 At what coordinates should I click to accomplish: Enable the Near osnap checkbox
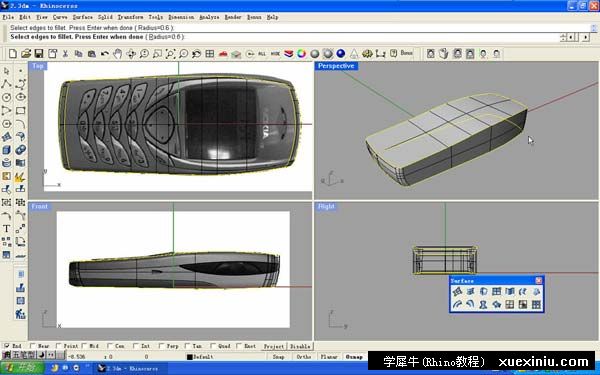click(x=33, y=346)
